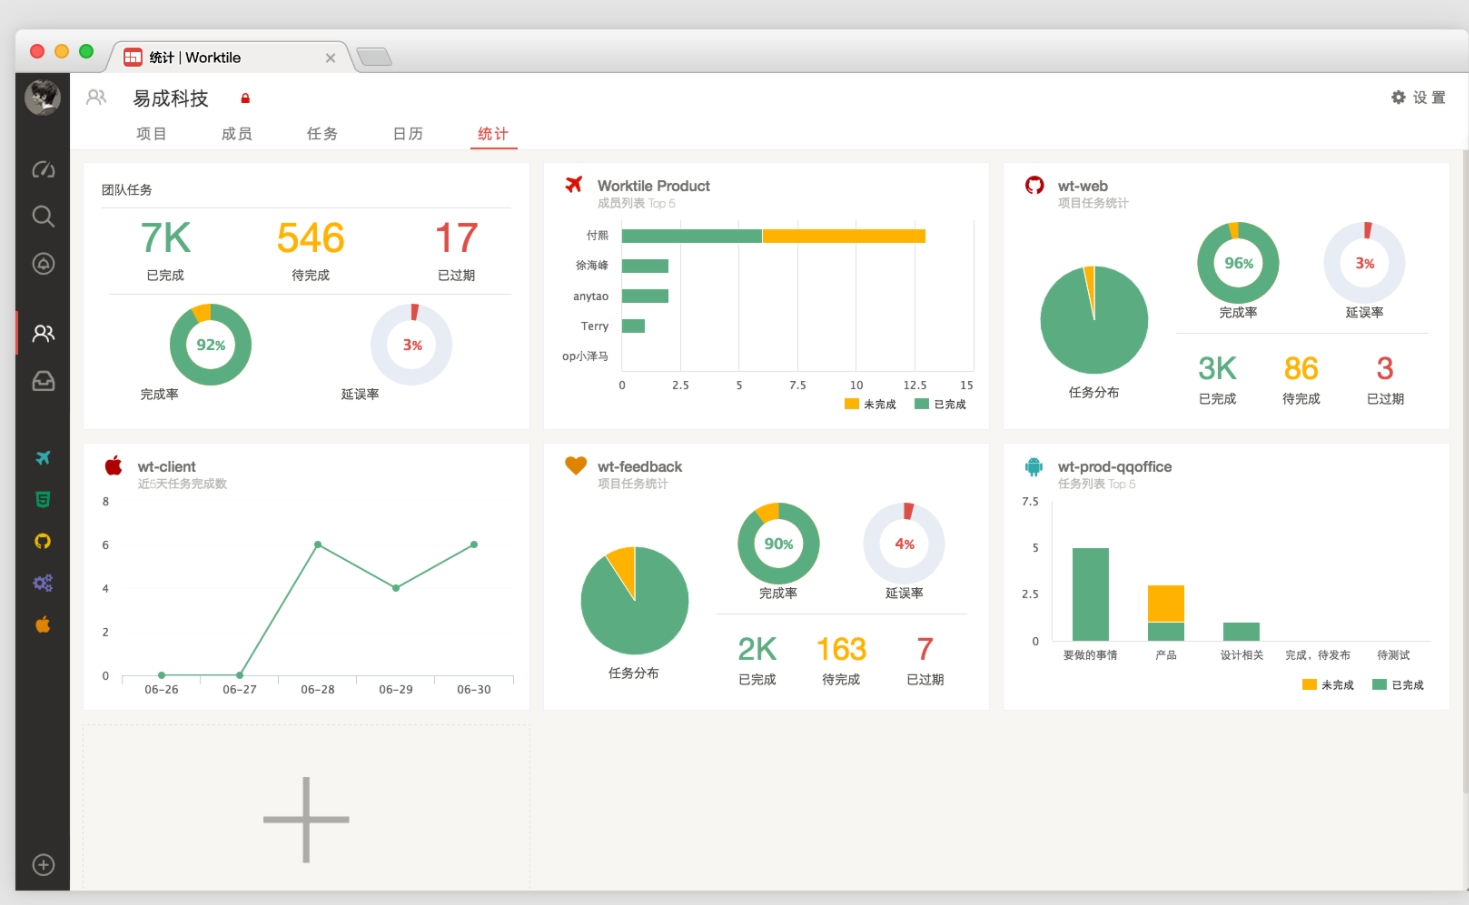1469x905 pixels.
Task: Click the 4% delay donut in wt-feedback
Action: 904,544
